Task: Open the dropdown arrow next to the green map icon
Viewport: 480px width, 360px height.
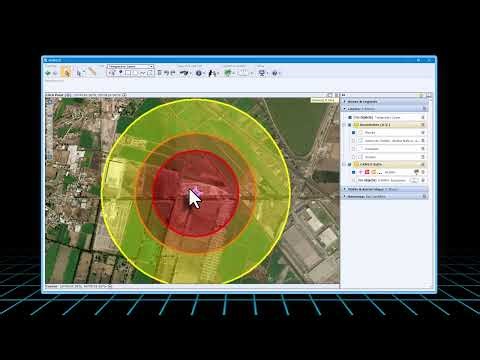Action: [234, 73]
